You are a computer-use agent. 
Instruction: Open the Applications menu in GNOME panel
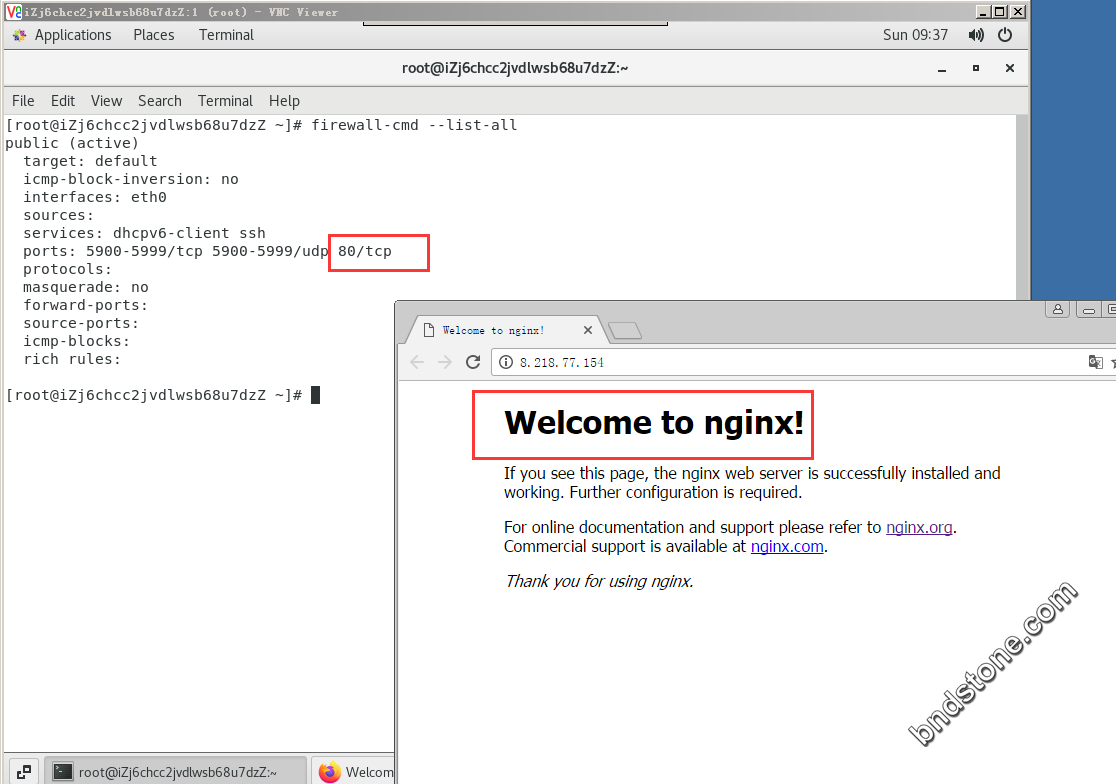coord(73,35)
